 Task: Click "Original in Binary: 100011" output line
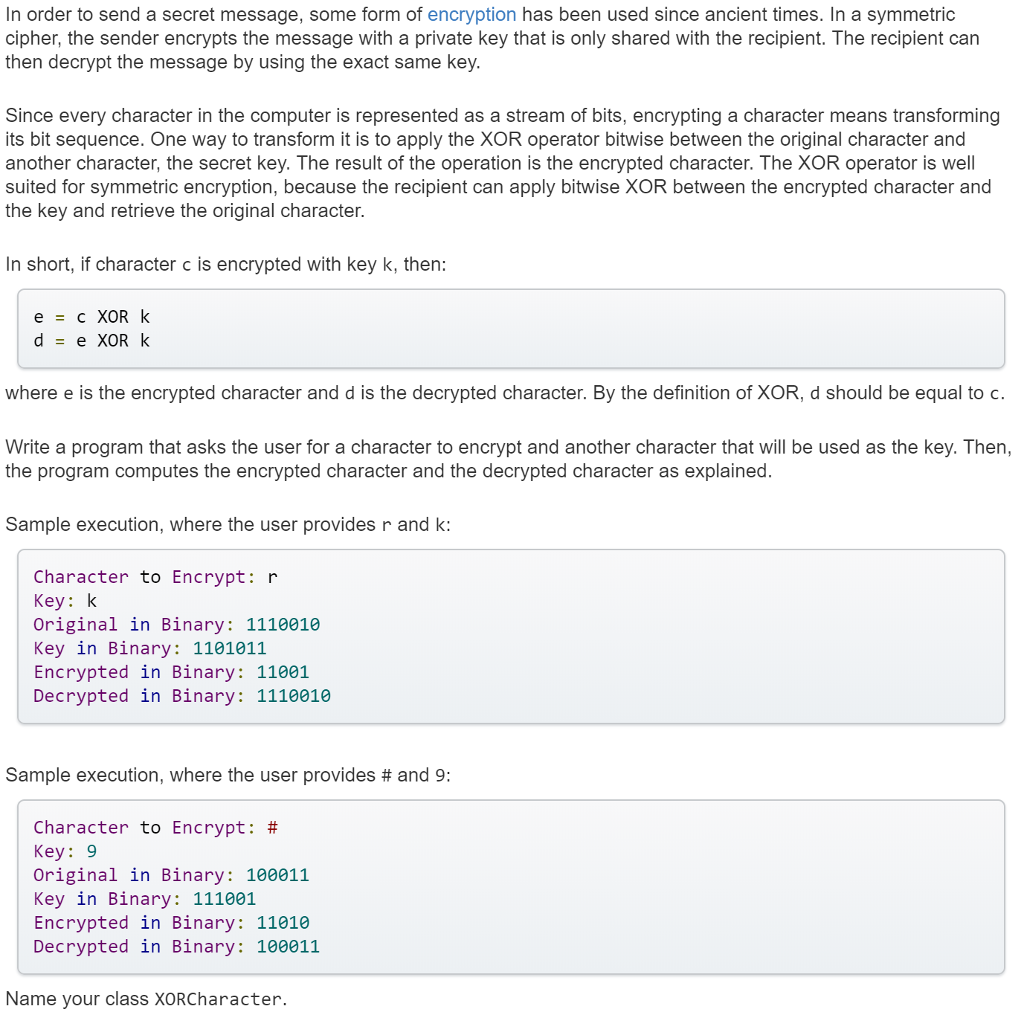[171, 876]
